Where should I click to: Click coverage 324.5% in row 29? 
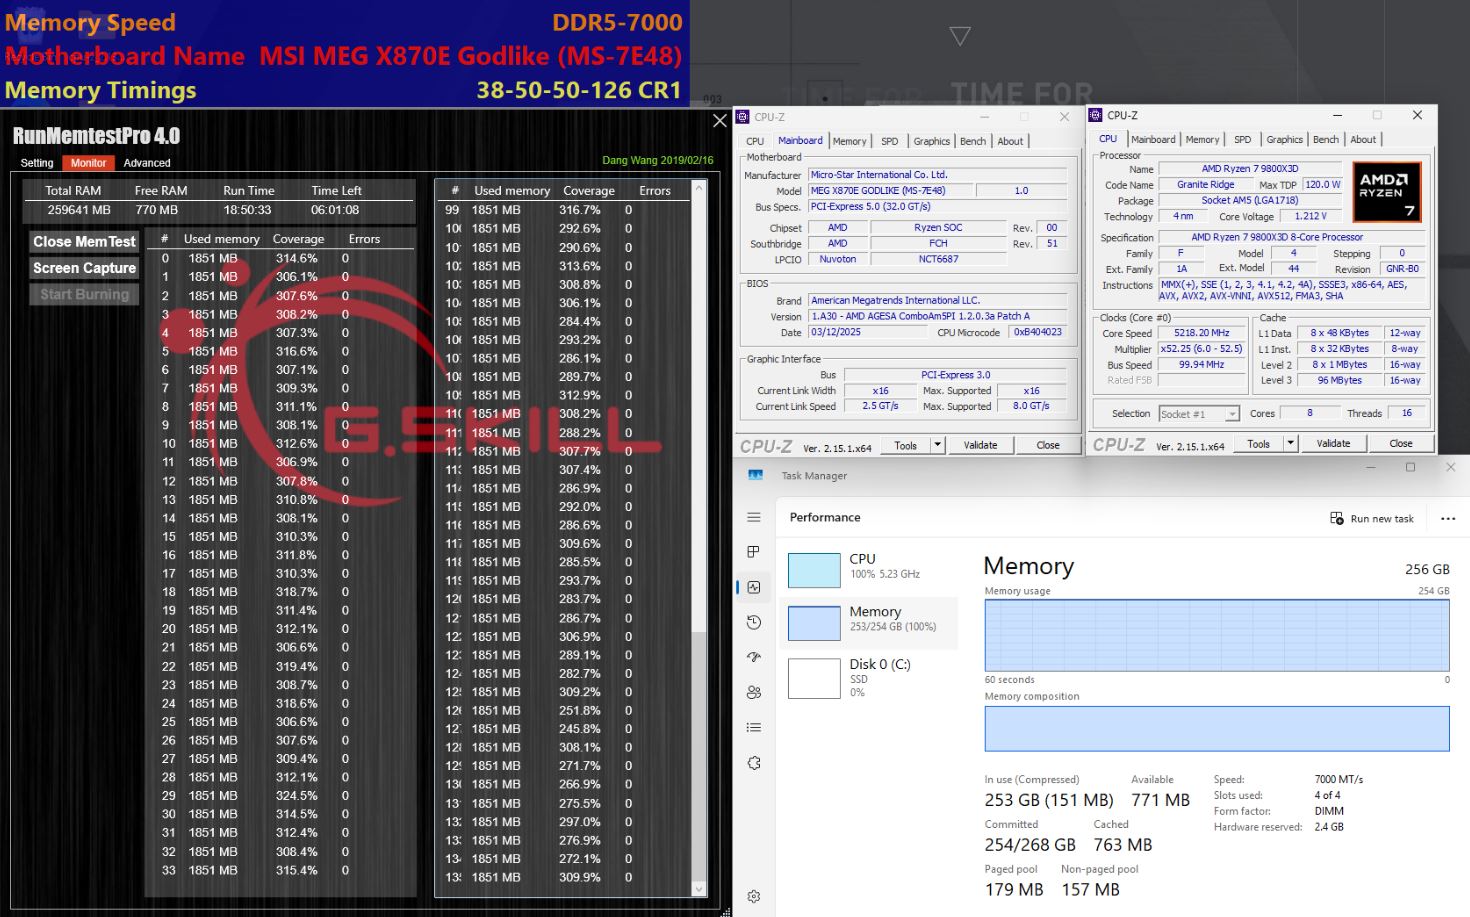297,796
